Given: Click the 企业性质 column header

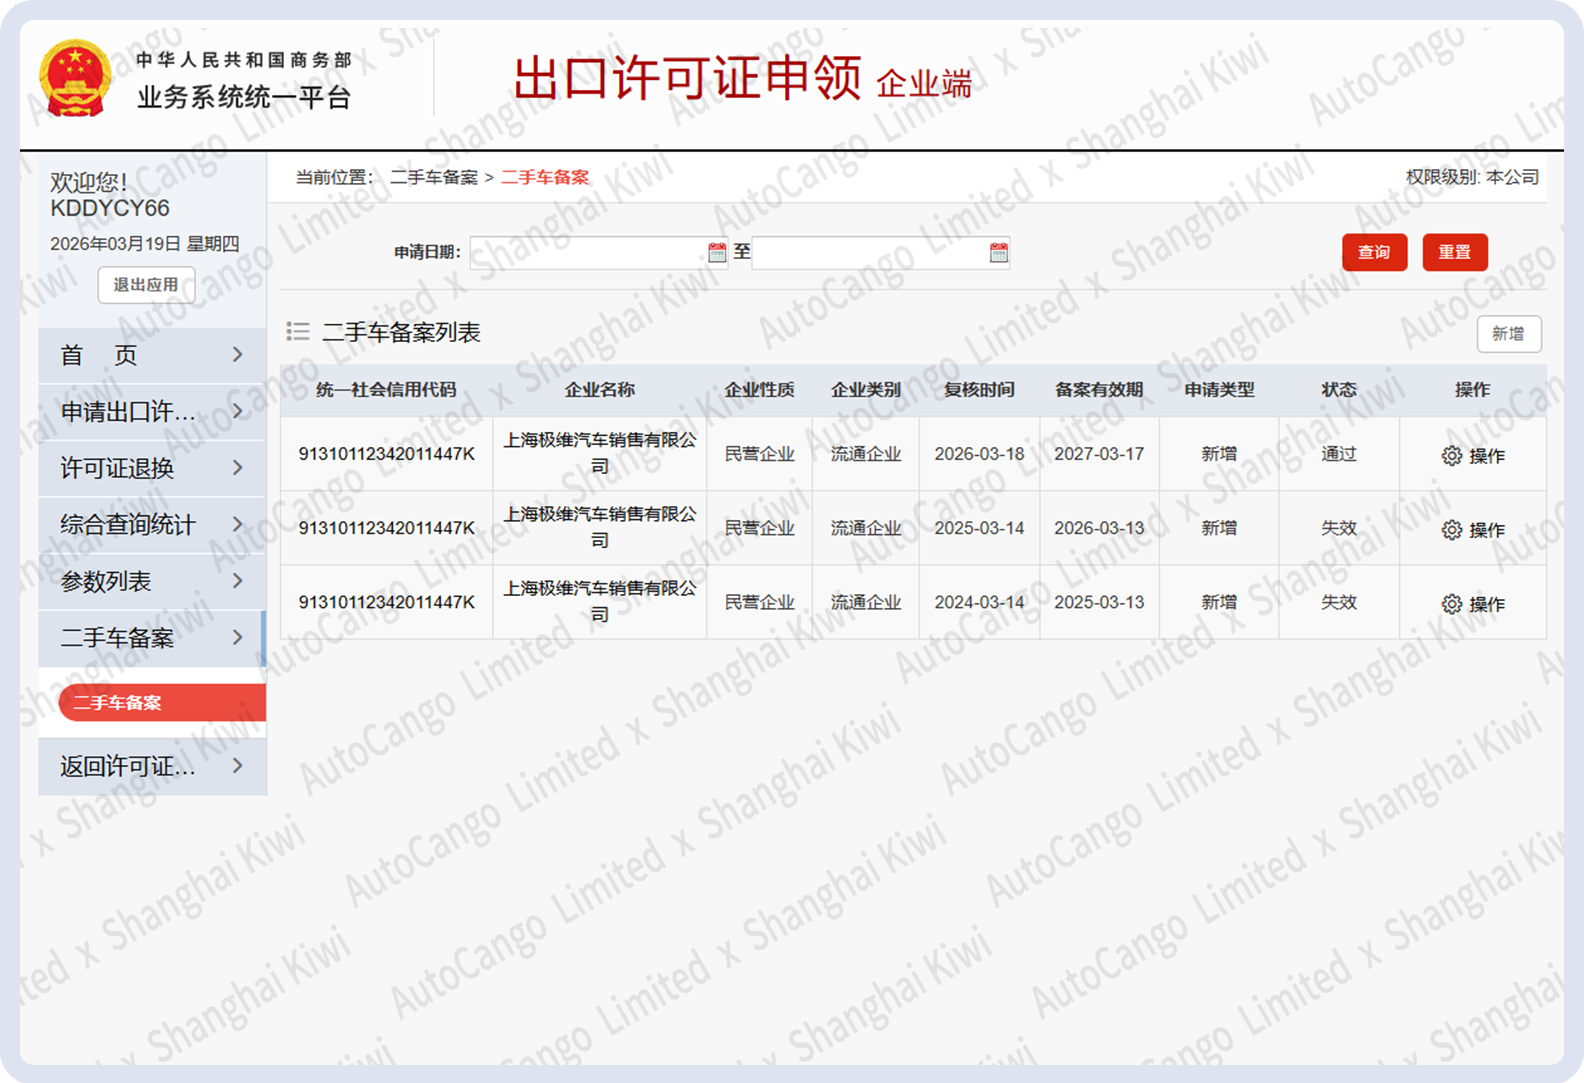Looking at the screenshot, I should point(759,390).
